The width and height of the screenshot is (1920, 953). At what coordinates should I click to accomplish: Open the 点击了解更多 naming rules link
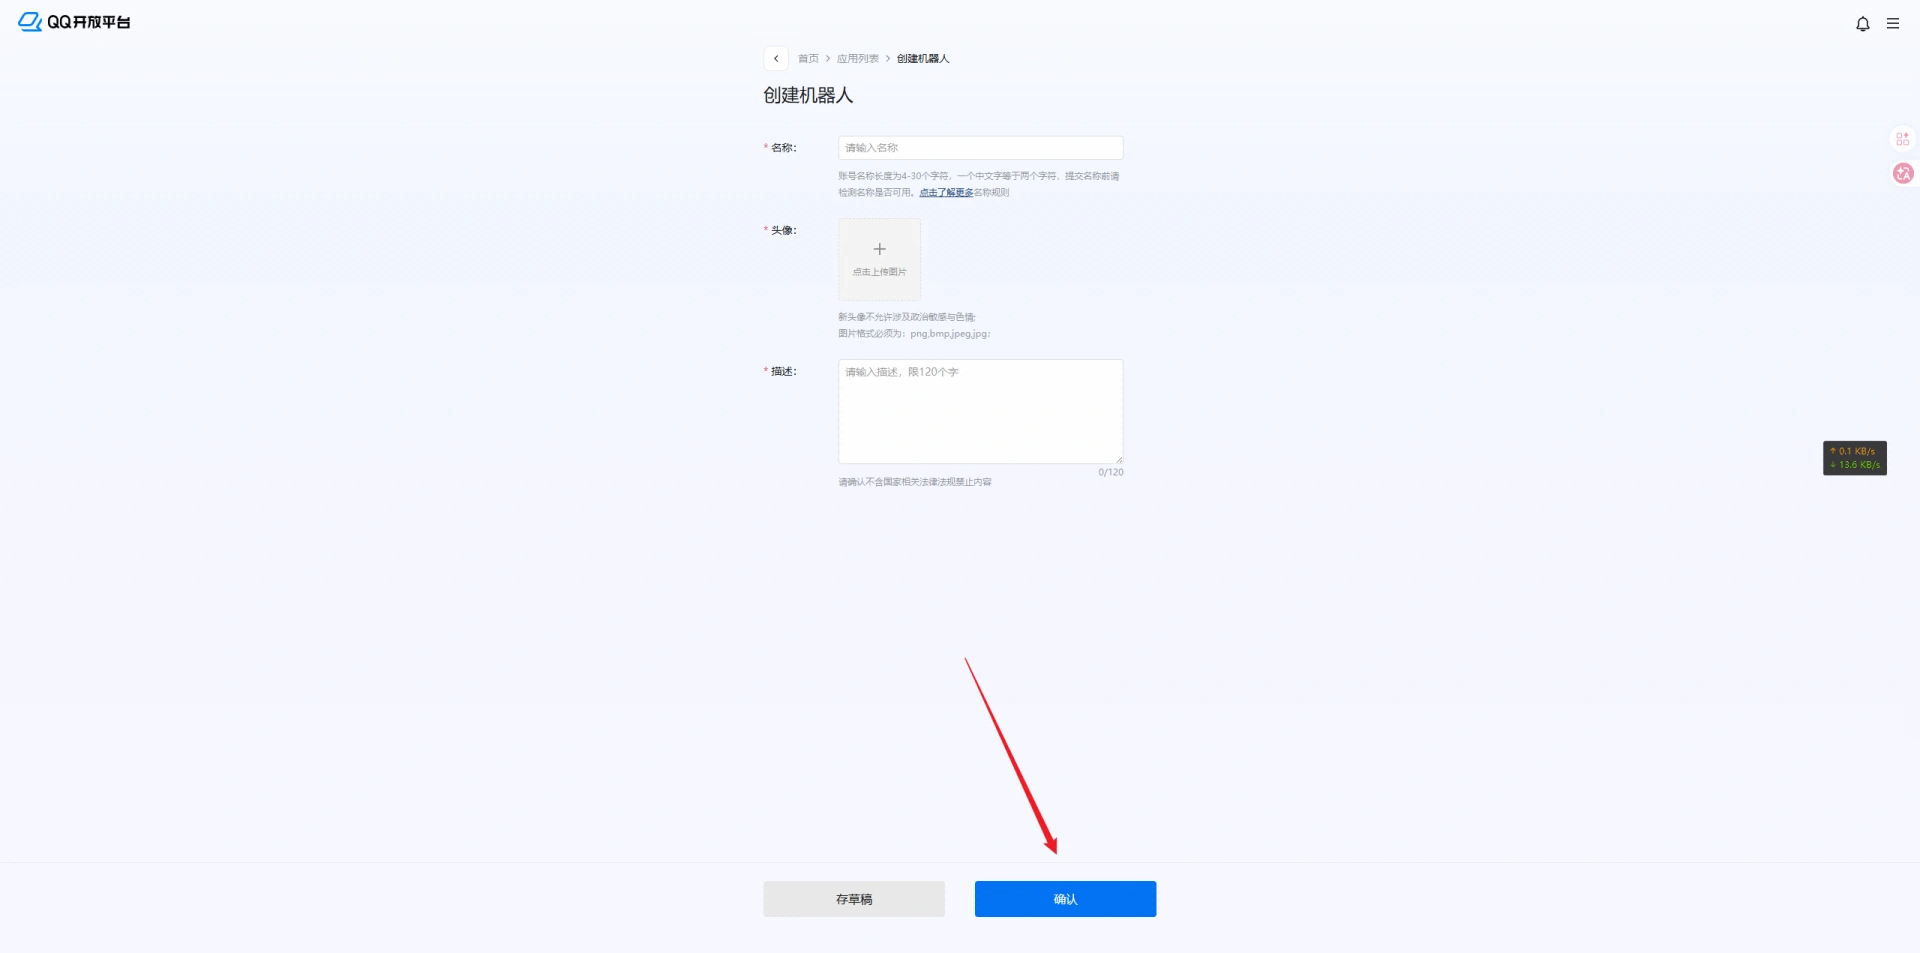coord(945,193)
